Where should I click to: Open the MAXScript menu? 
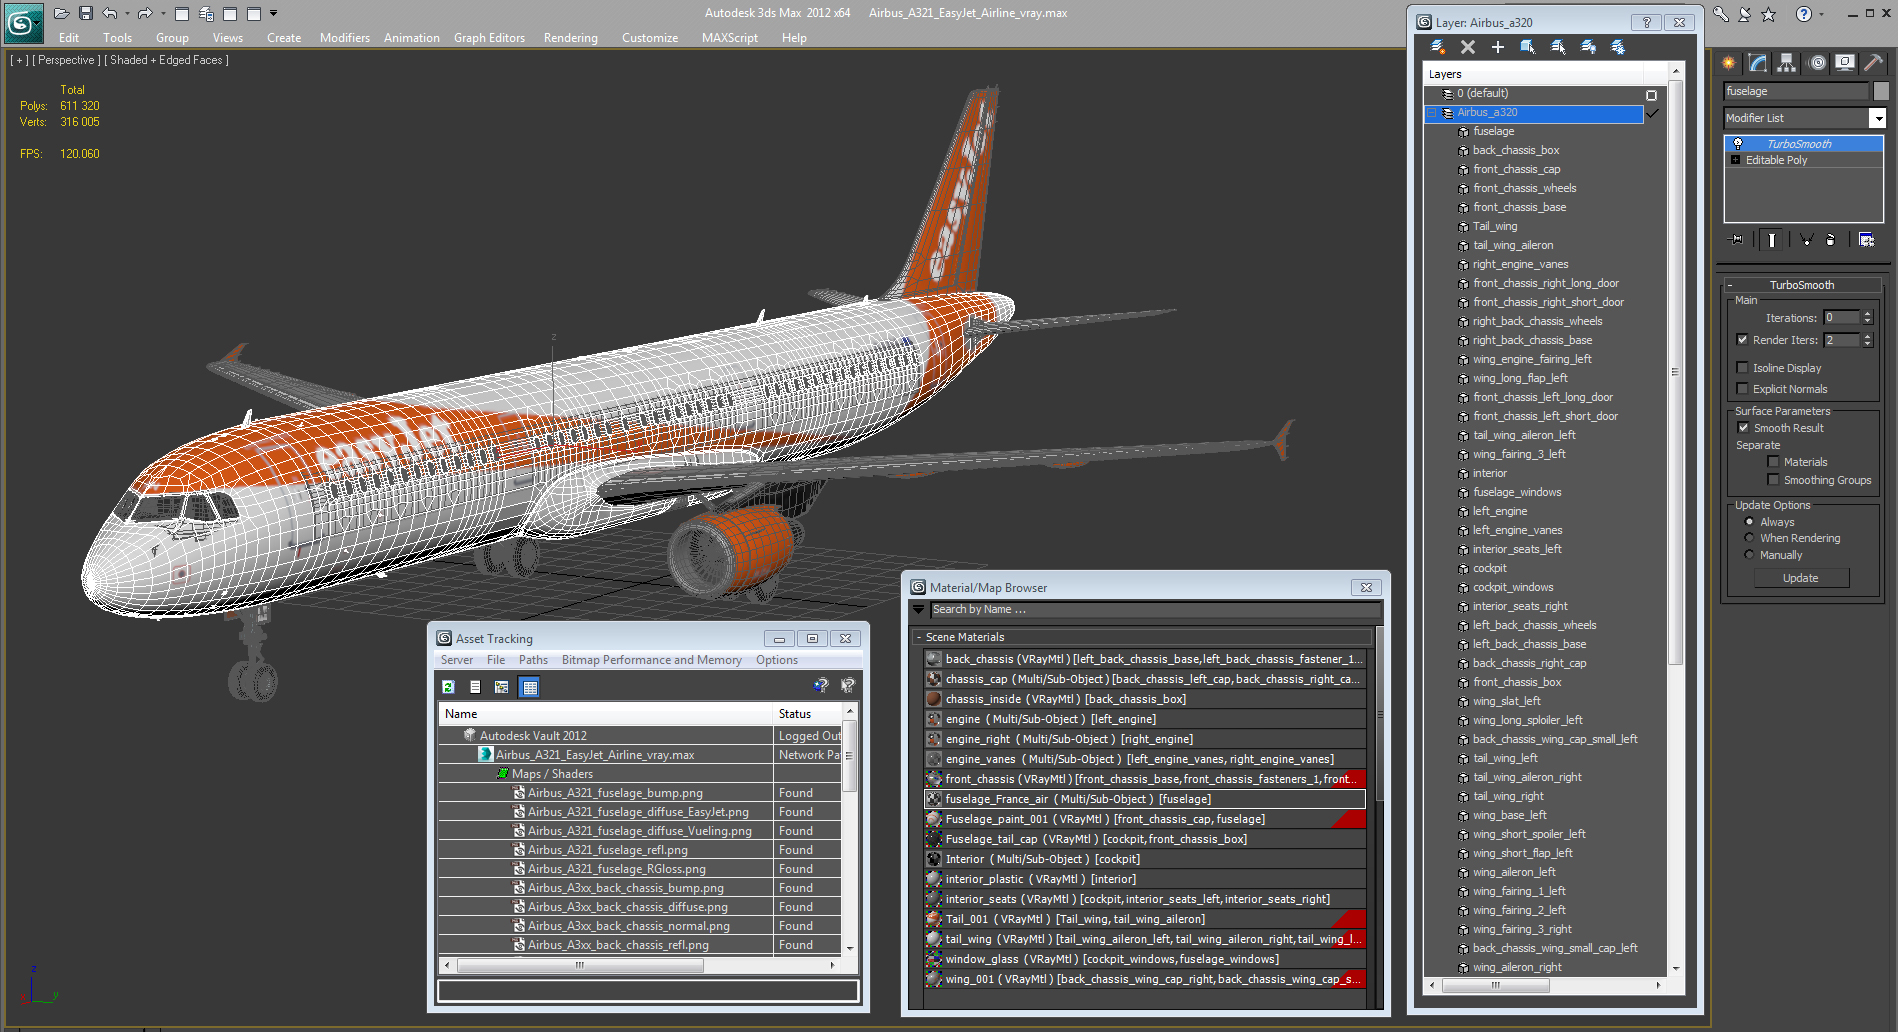pyautogui.click(x=729, y=38)
